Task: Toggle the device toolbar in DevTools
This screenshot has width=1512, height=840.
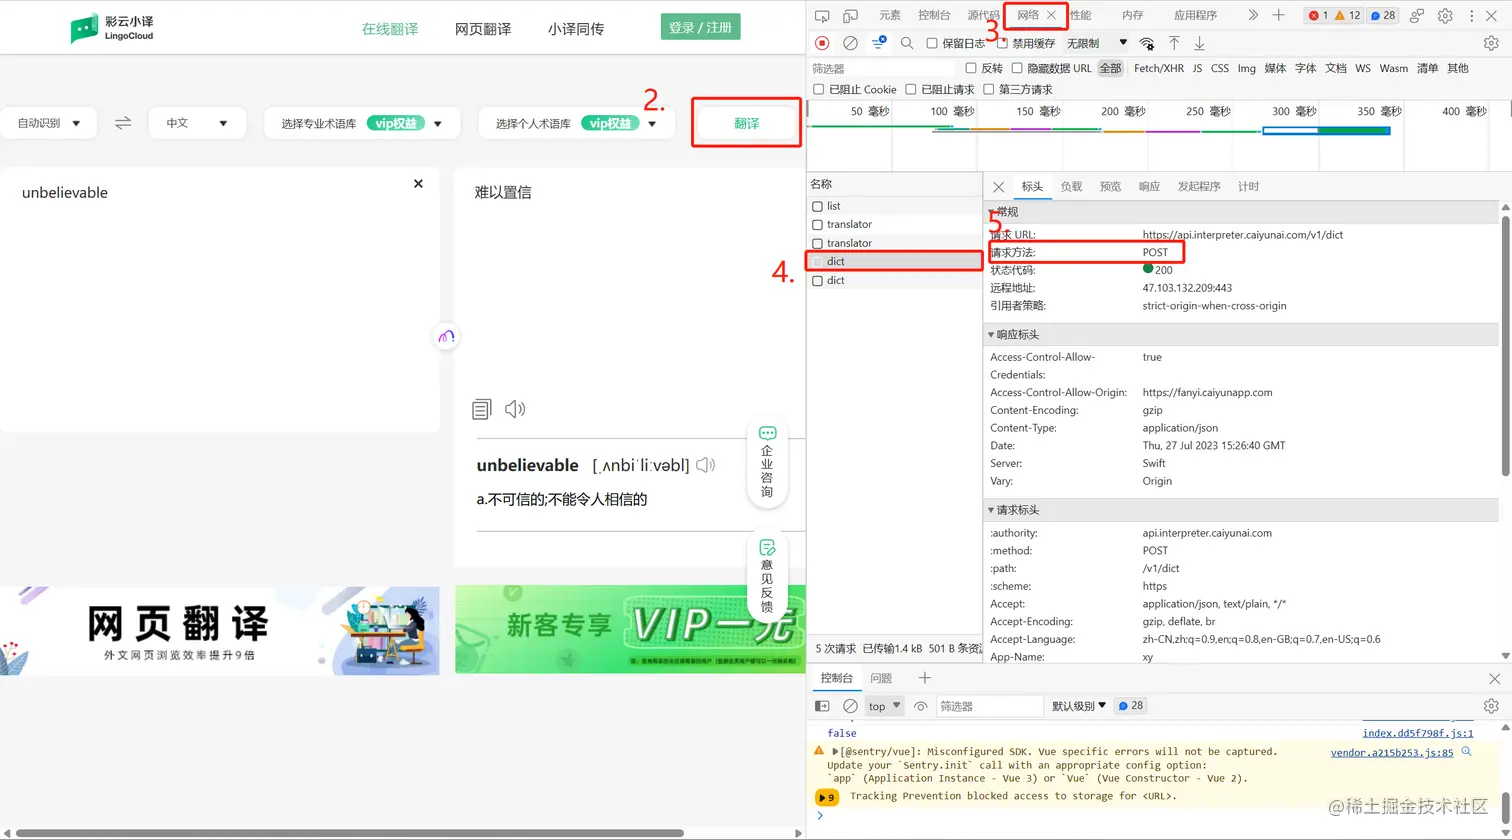Action: pos(852,15)
